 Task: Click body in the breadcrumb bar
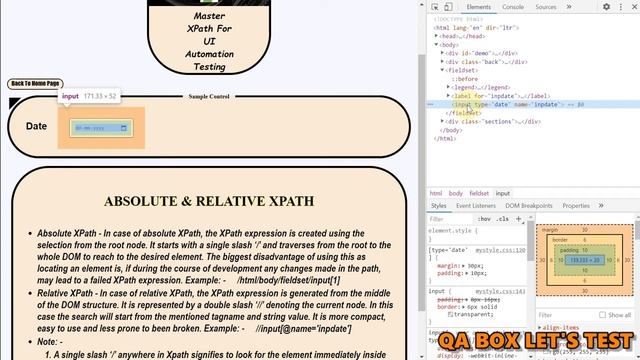pyautogui.click(x=456, y=193)
